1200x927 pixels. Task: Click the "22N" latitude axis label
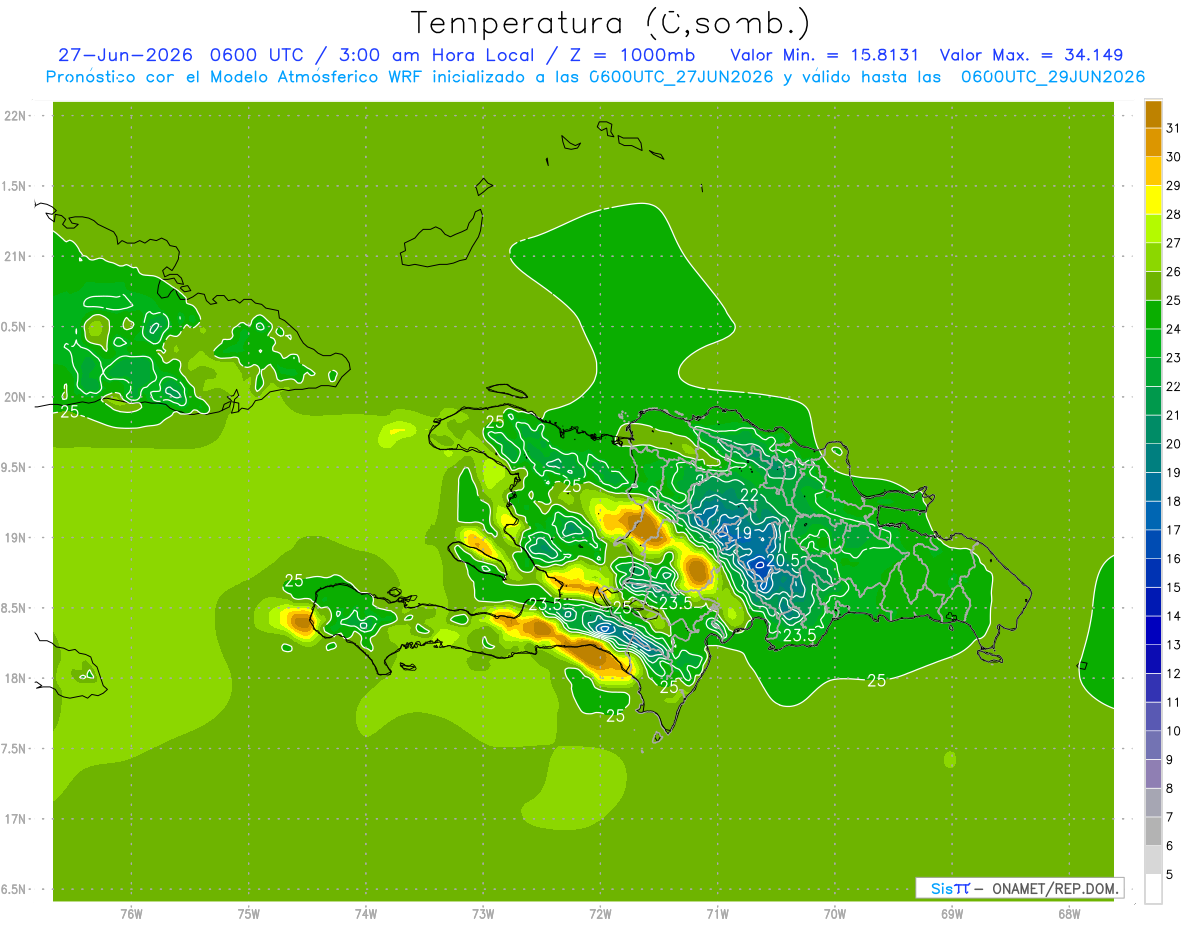pos(15,116)
